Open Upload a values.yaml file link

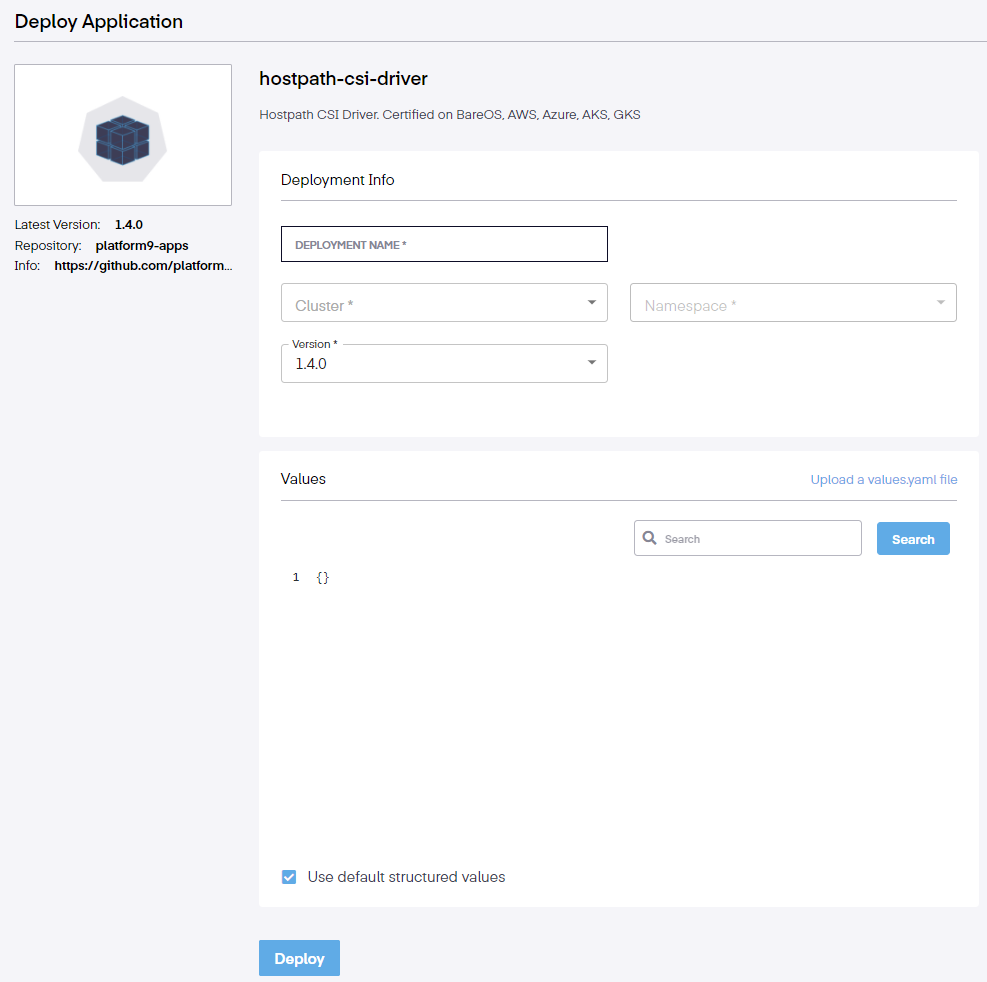(x=883, y=480)
